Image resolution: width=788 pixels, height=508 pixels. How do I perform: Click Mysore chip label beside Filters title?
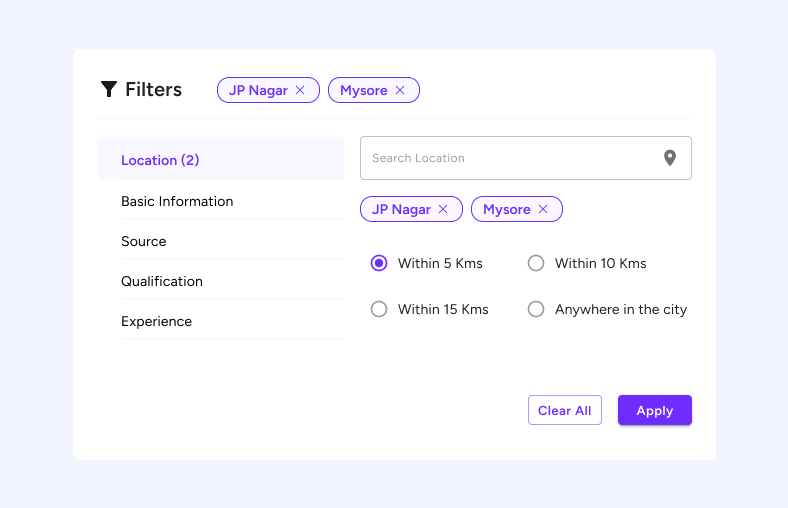pyautogui.click(x=363, y=91)
